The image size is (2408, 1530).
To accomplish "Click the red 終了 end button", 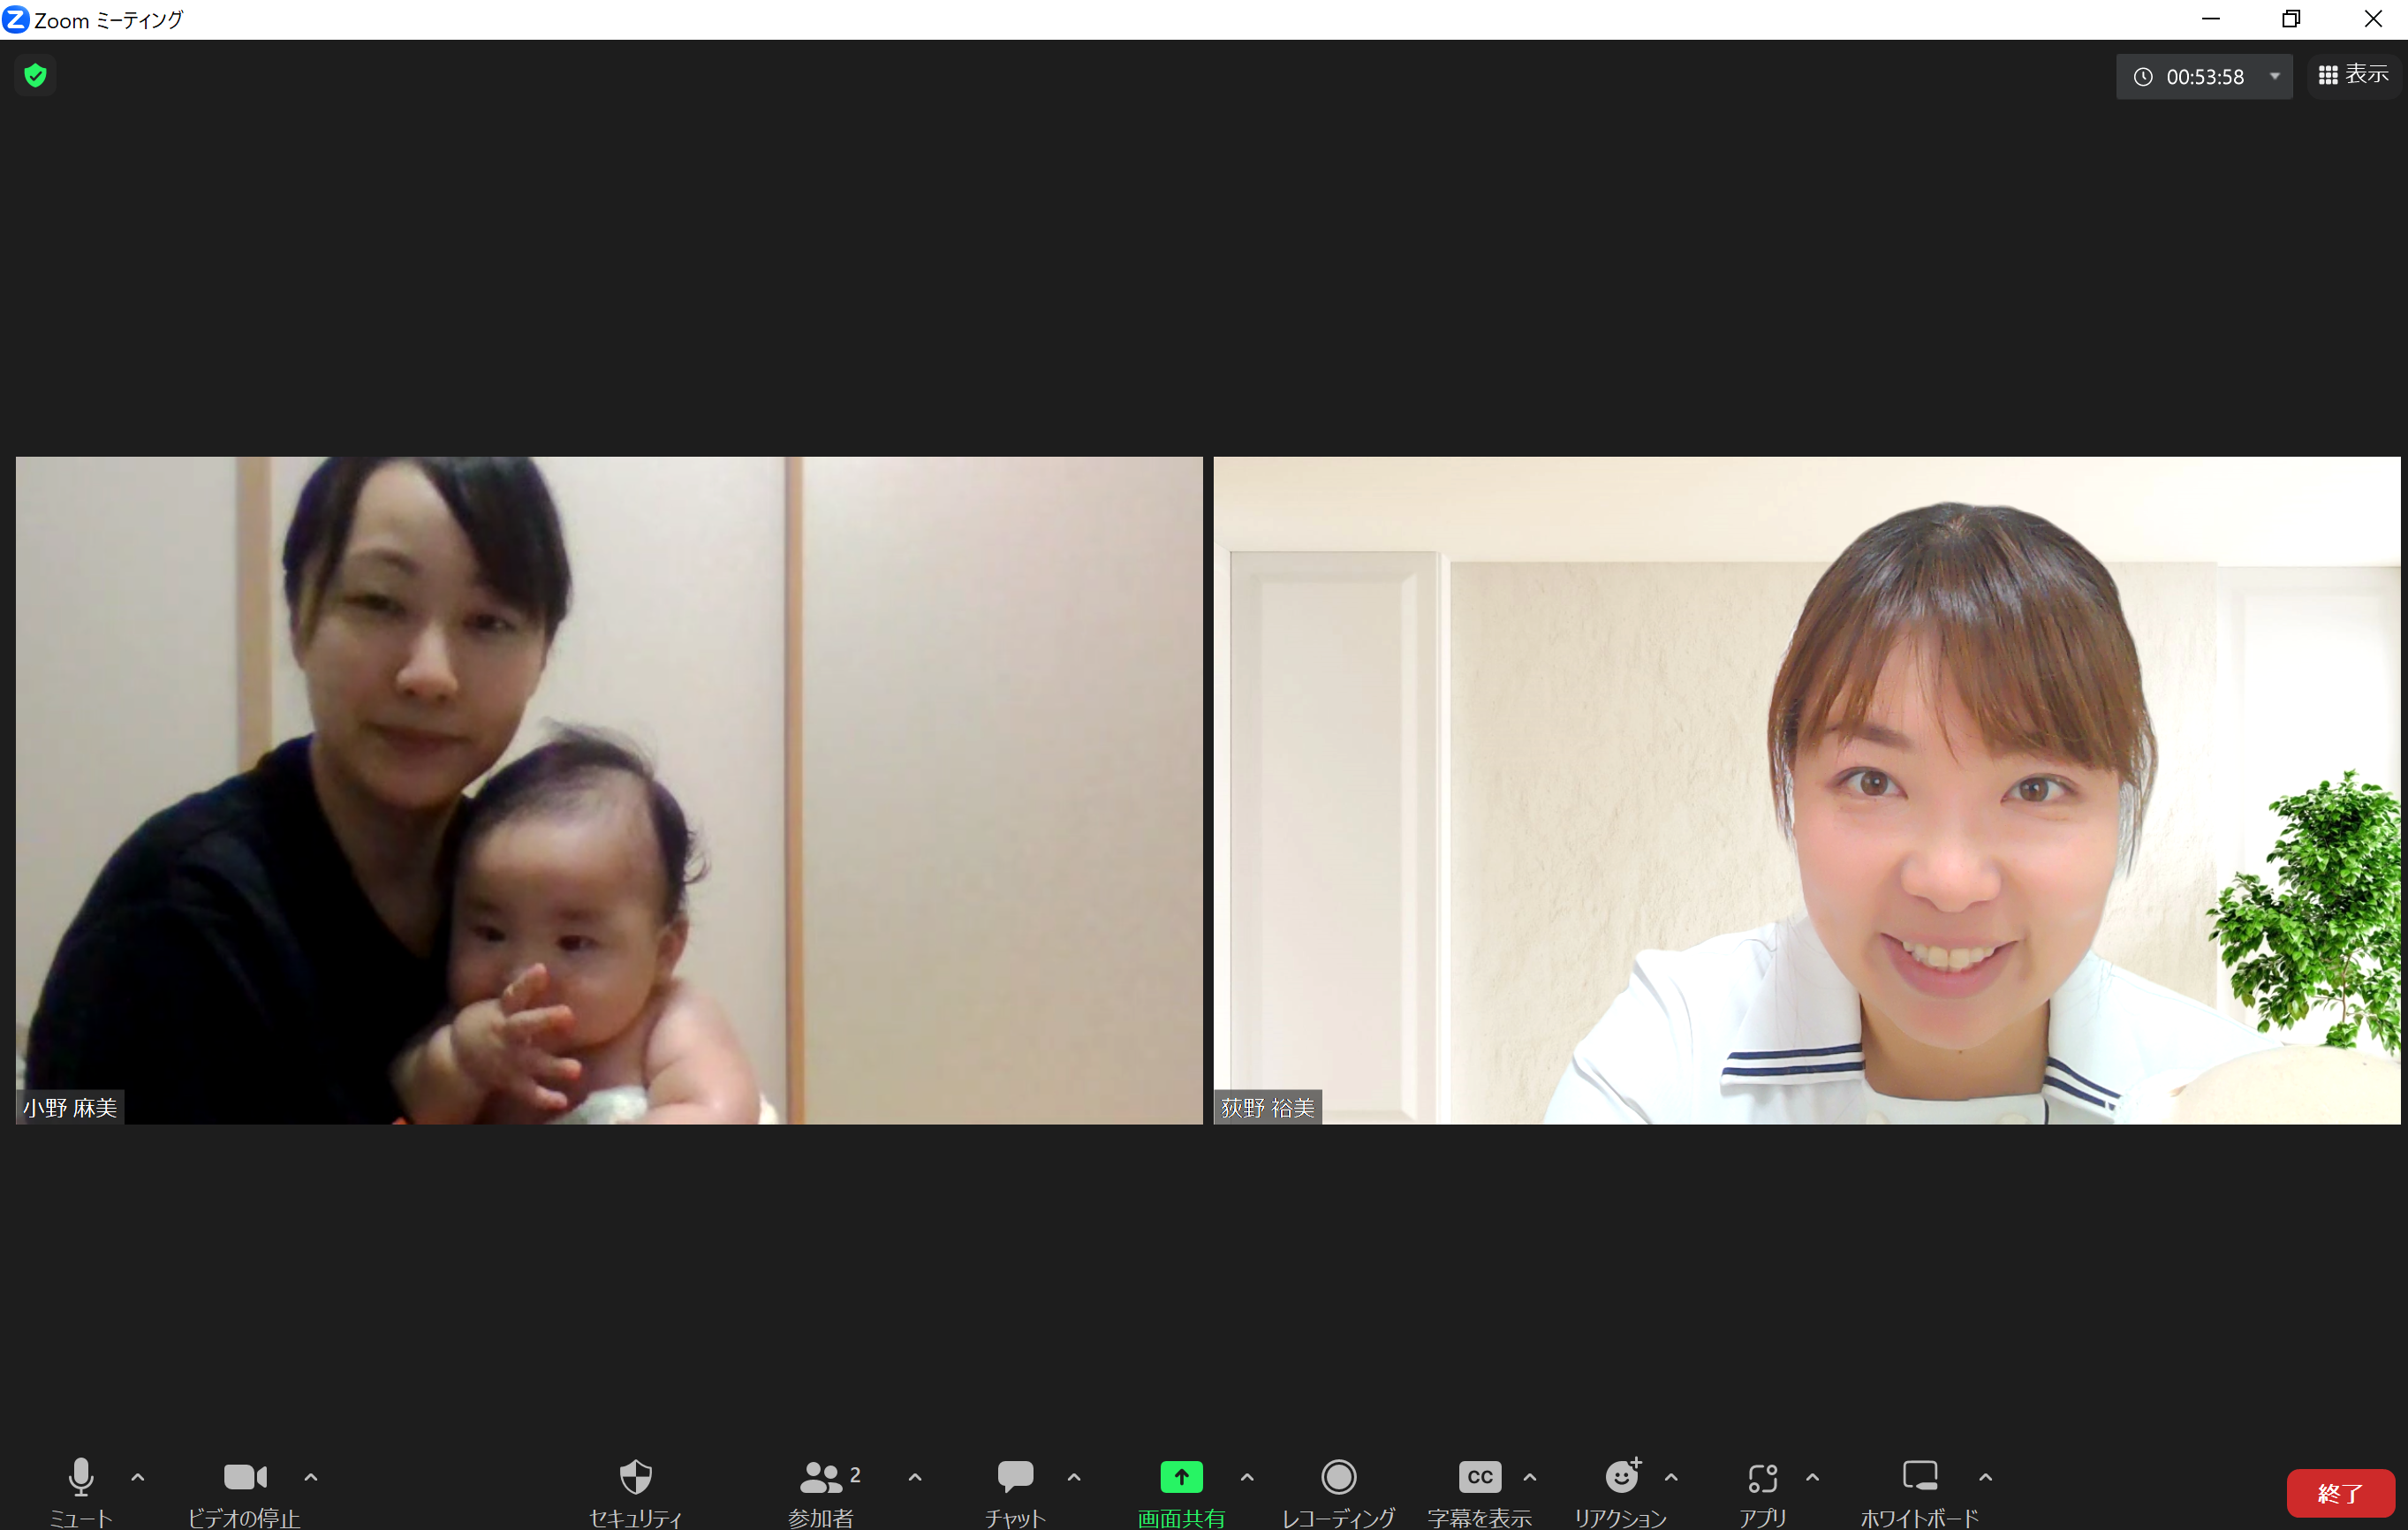I will tap(2341, 1493).
